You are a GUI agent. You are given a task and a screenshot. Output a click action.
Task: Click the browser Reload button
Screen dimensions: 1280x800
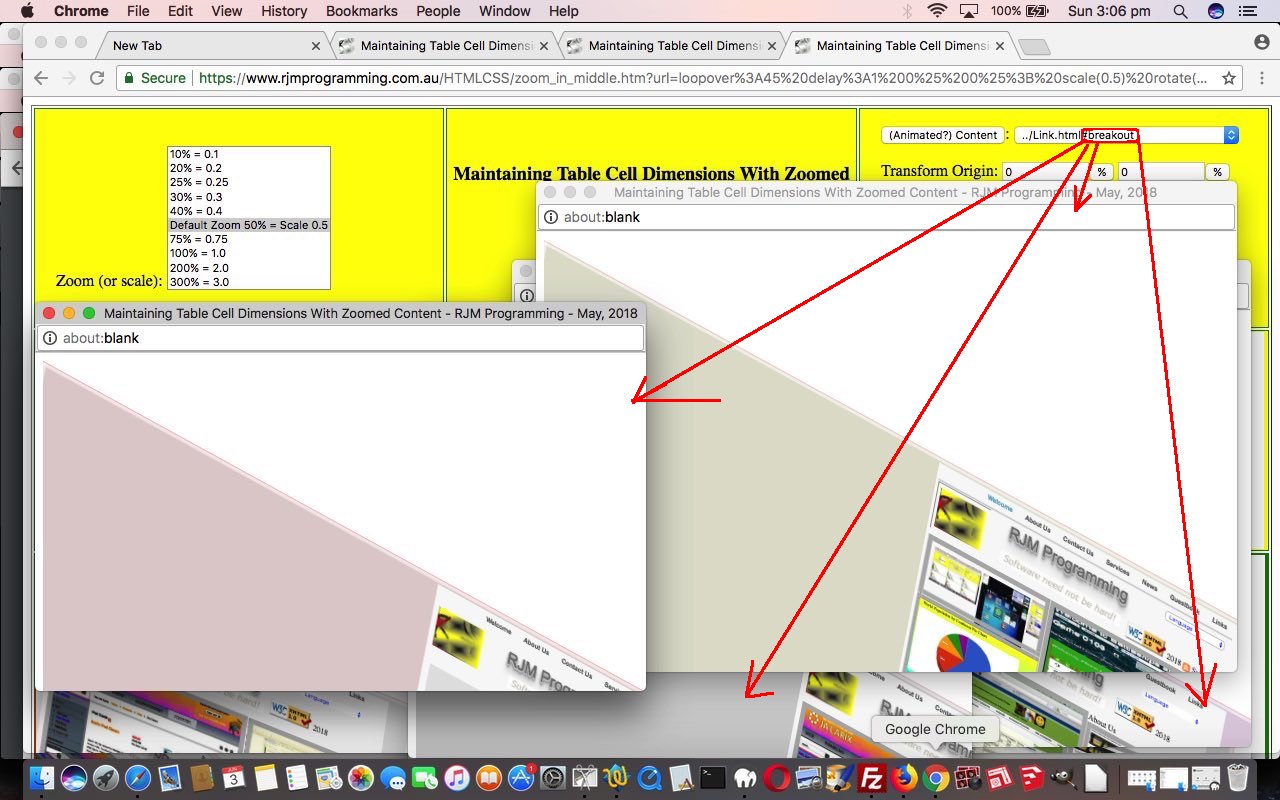click(97, 78)
